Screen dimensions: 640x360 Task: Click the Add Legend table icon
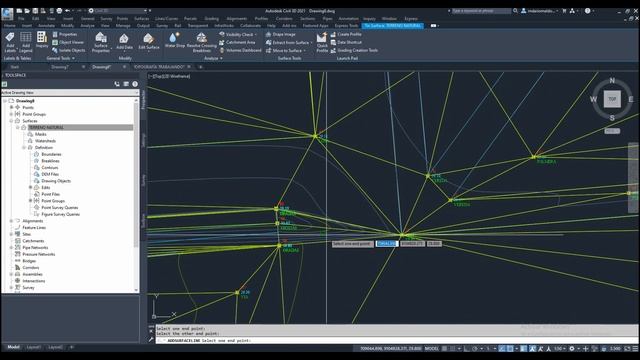click(26, 42)
